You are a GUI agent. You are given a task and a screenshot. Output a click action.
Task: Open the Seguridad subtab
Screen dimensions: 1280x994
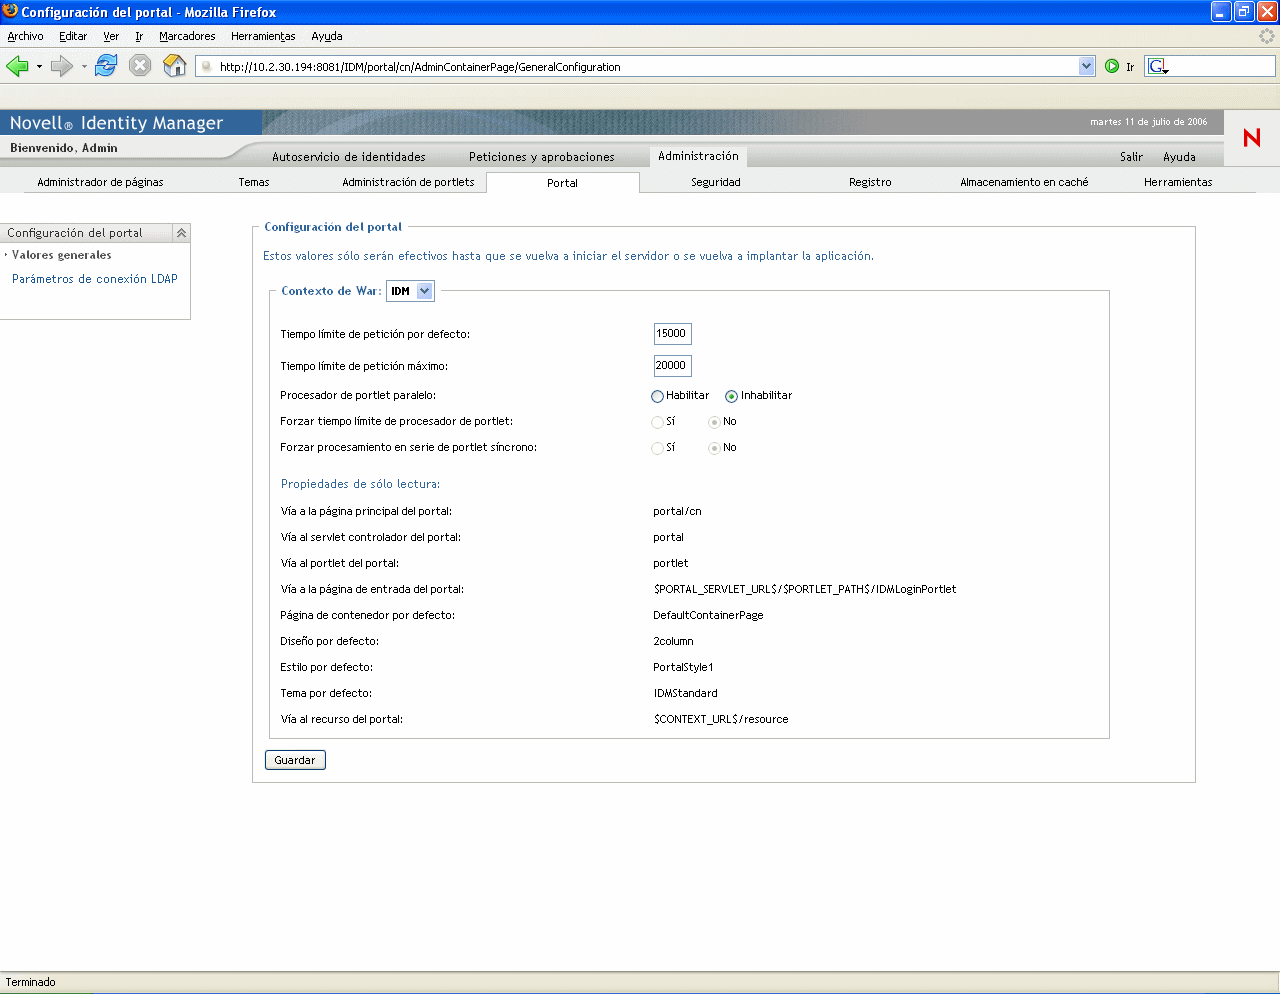coord(716,182)
